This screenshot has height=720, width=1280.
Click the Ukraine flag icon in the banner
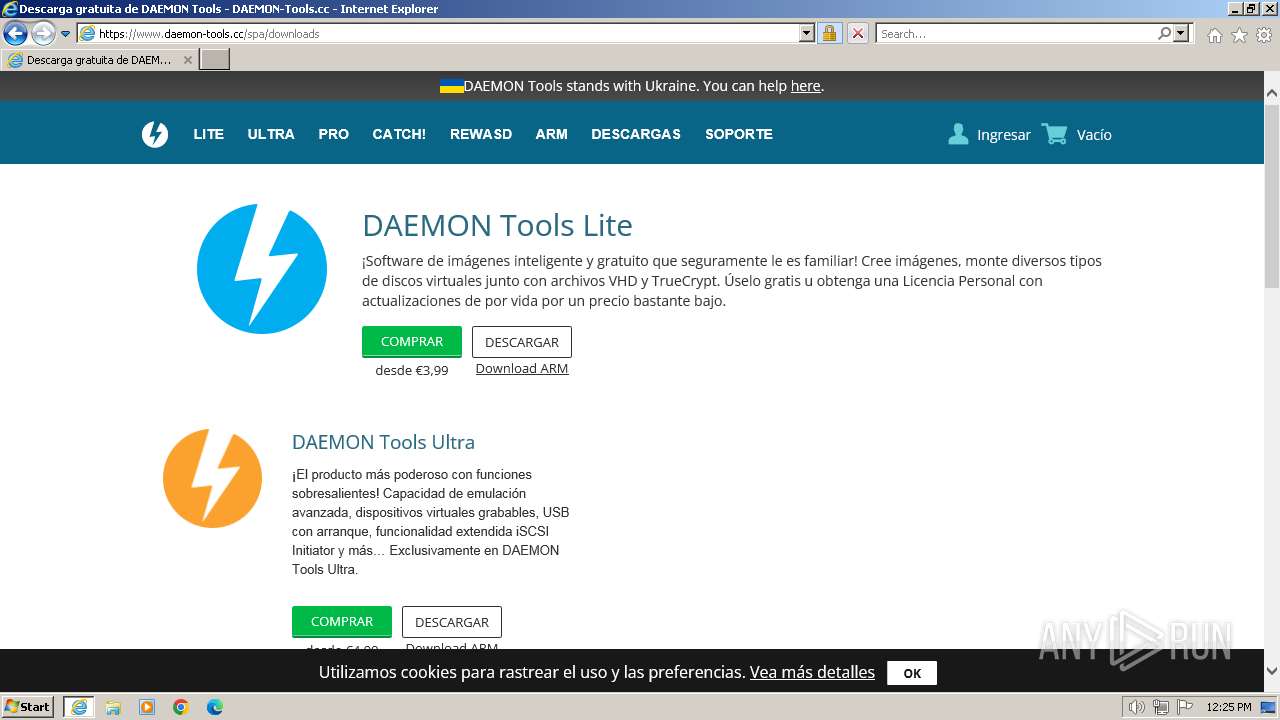tap(451, 86)
